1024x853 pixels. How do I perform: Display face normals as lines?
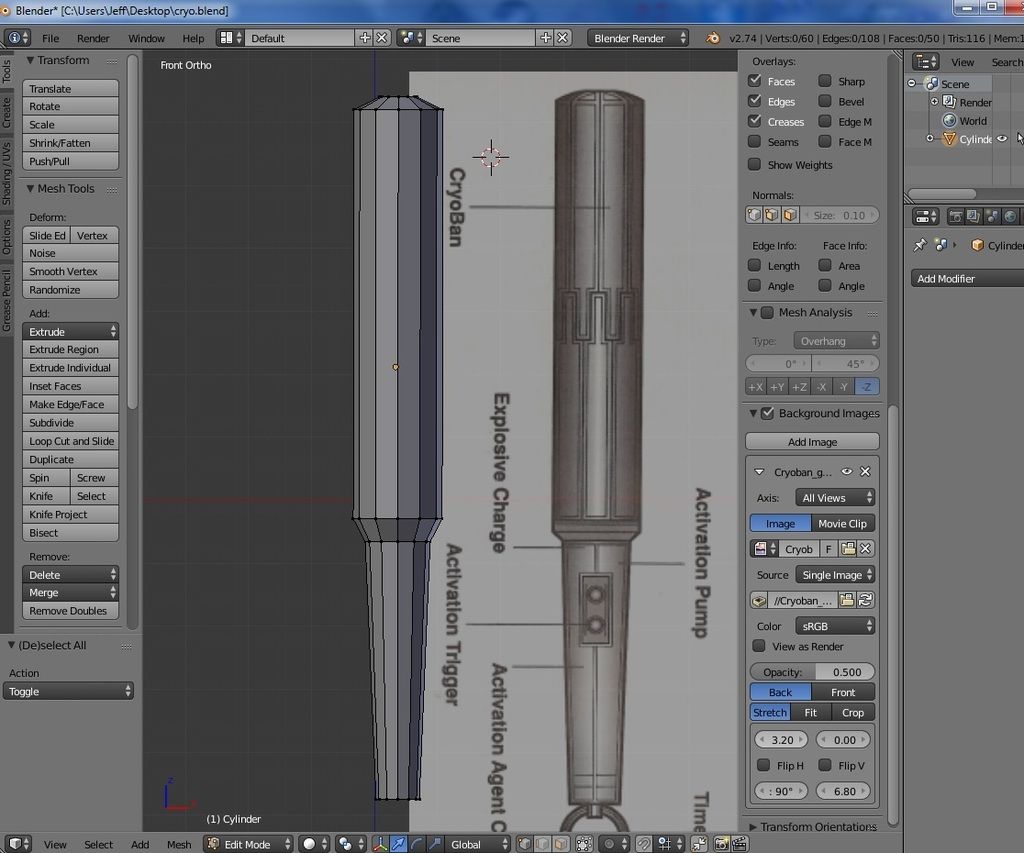point(790,215)
